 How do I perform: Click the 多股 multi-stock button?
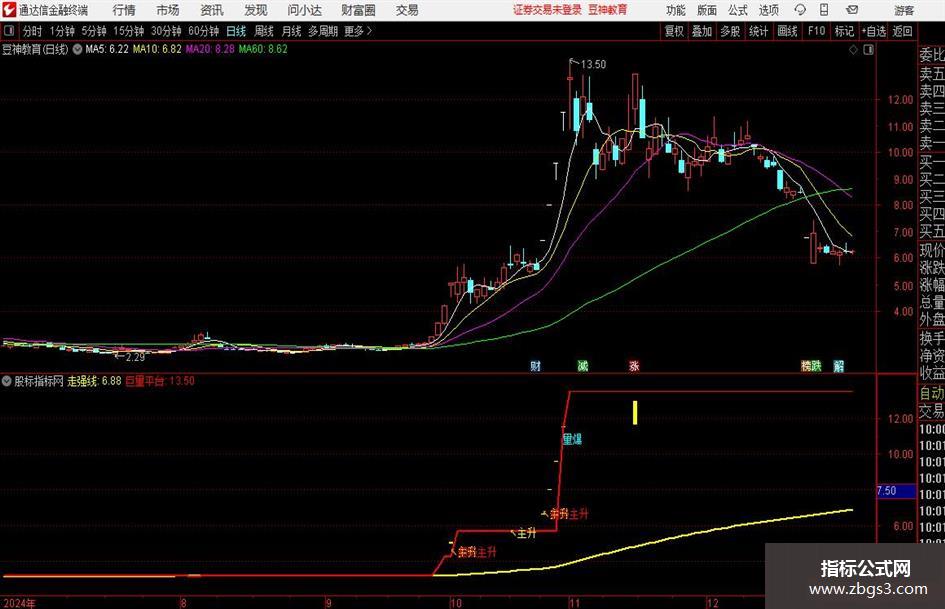click(730, 31)
